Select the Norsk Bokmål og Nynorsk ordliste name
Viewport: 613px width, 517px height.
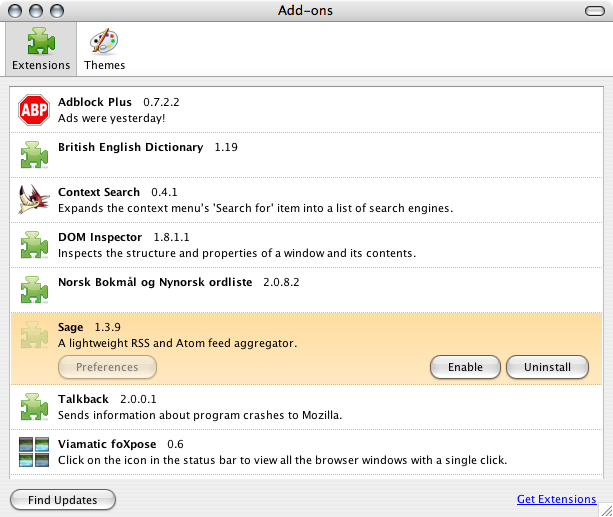pos(155,282)
